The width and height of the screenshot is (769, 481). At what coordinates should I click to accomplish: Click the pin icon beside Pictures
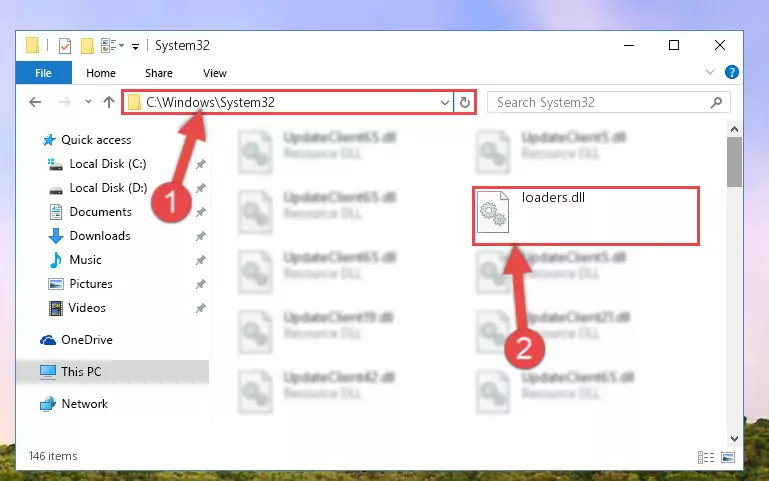pyautogui.click(x=201, y=284)
